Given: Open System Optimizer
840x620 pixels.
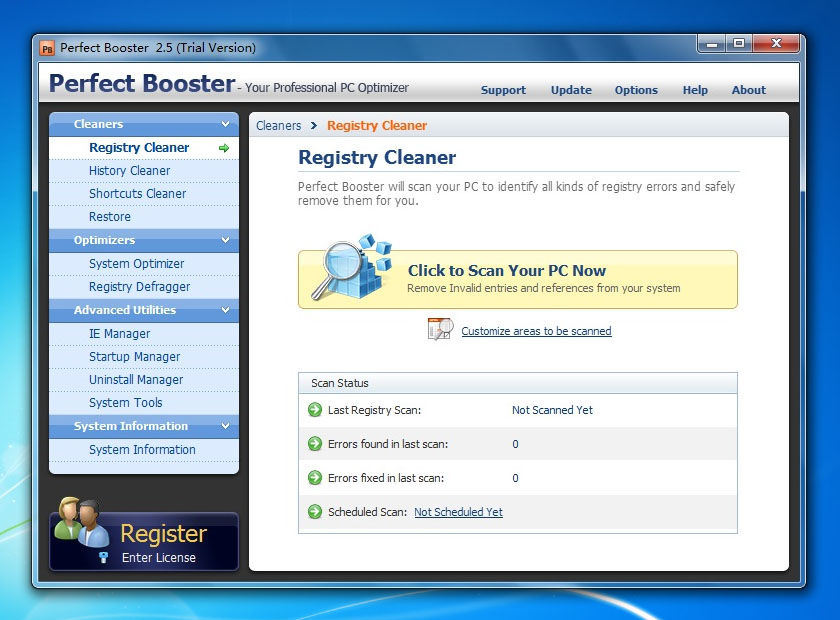Looking at the screenshot, I should click(x=144, y=264).
